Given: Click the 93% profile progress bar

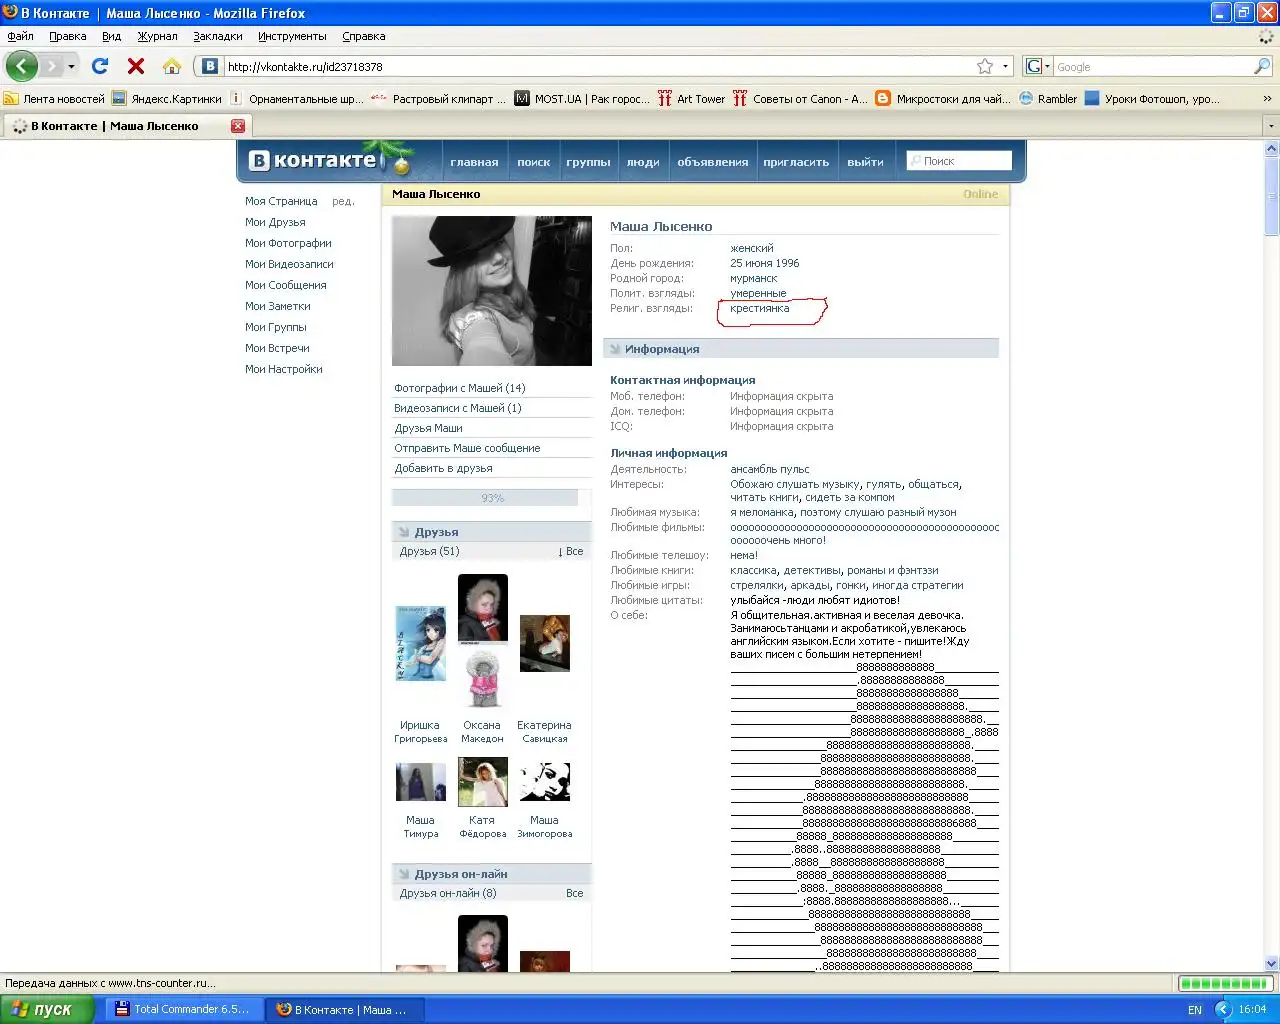Looking at the screenshot, I should [x=485, y=498].
